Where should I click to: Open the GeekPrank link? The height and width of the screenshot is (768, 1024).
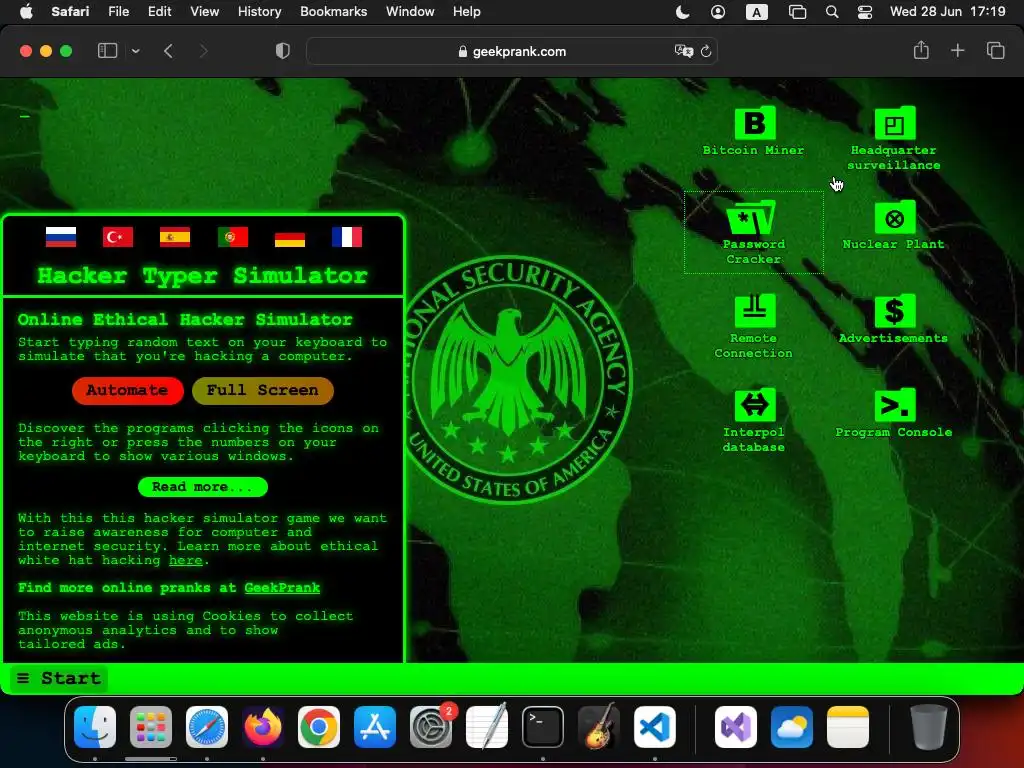tap(282, 588)
